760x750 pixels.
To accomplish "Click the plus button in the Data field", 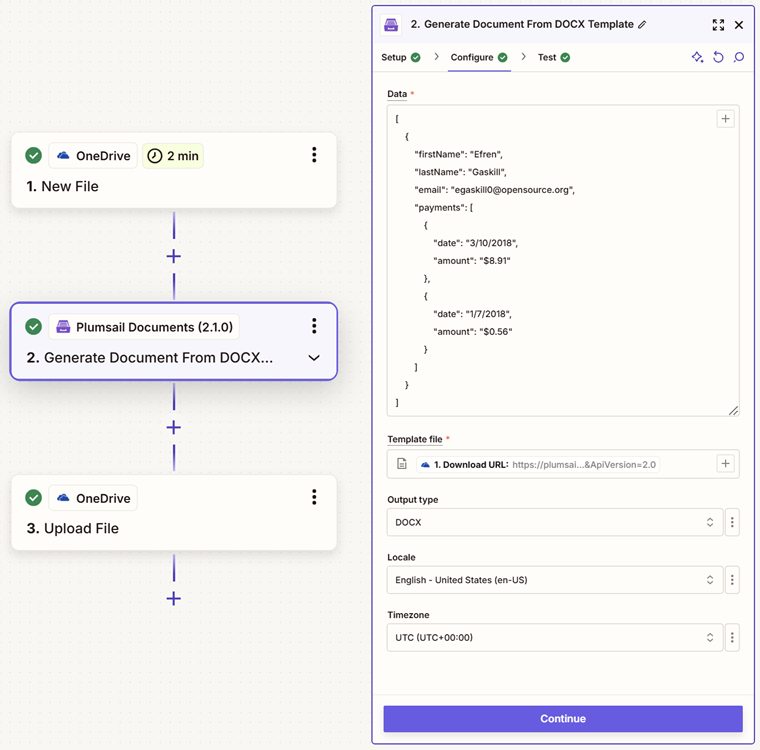I will (725, 119).
